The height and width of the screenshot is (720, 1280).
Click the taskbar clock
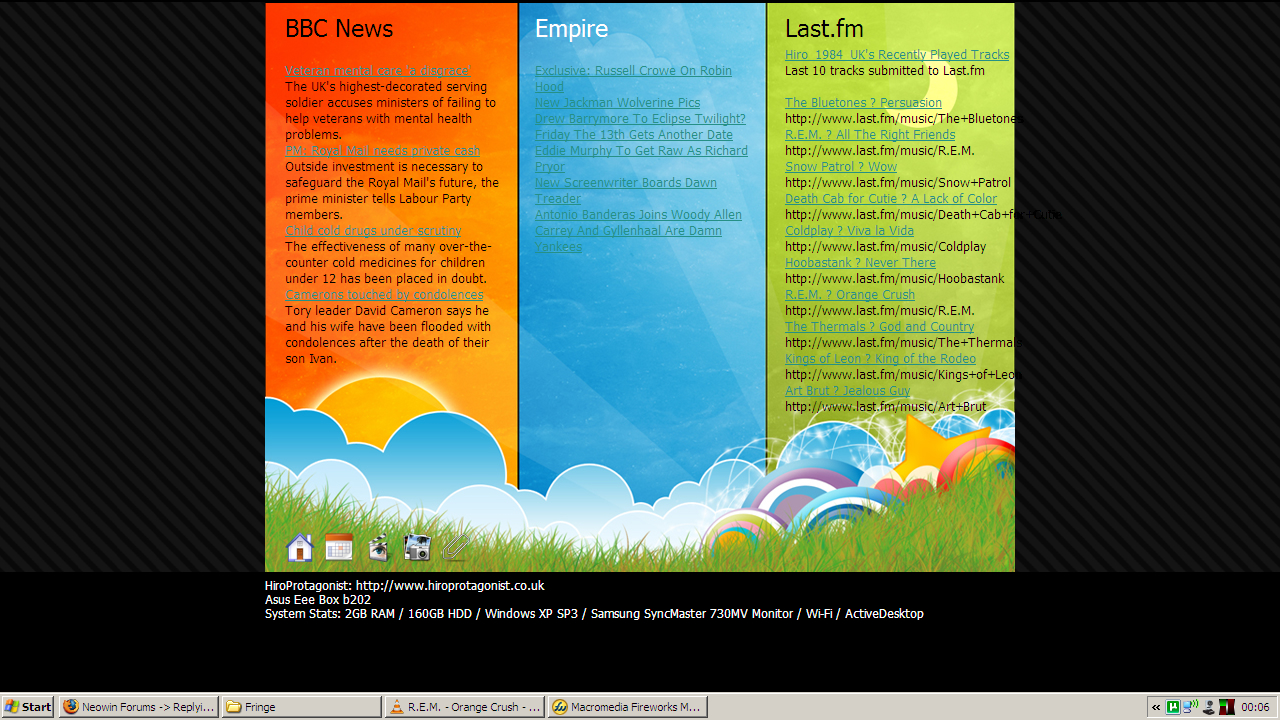1255,707
